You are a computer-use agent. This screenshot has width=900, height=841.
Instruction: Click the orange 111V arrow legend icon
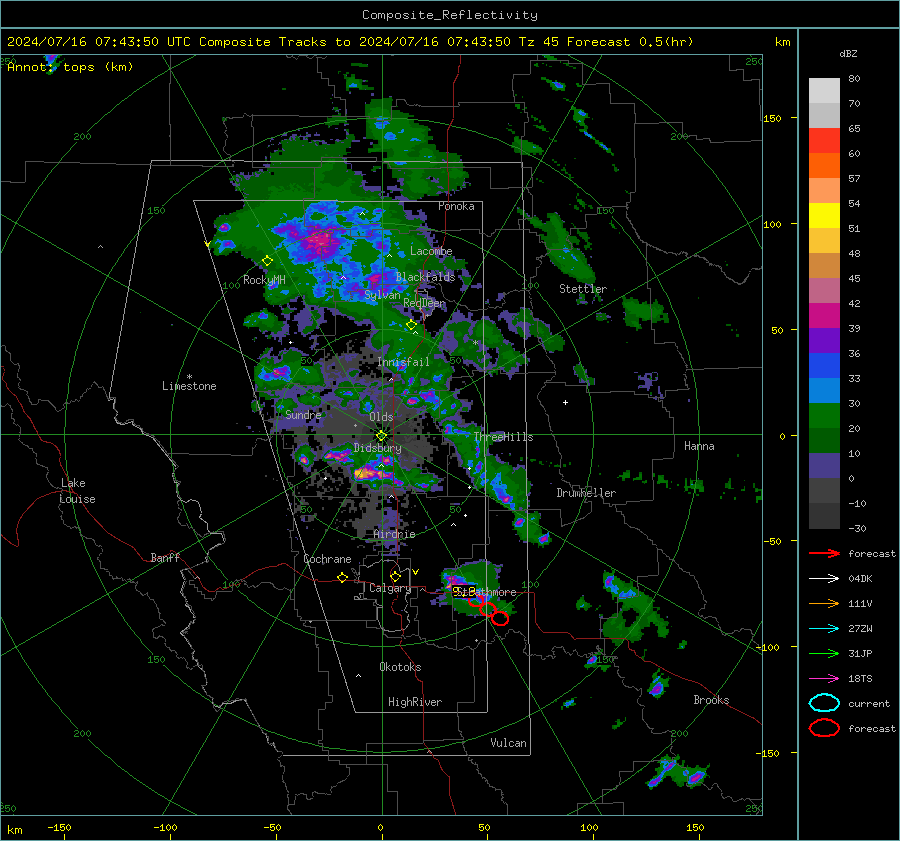pyautogui.click(x=824, y=603)
